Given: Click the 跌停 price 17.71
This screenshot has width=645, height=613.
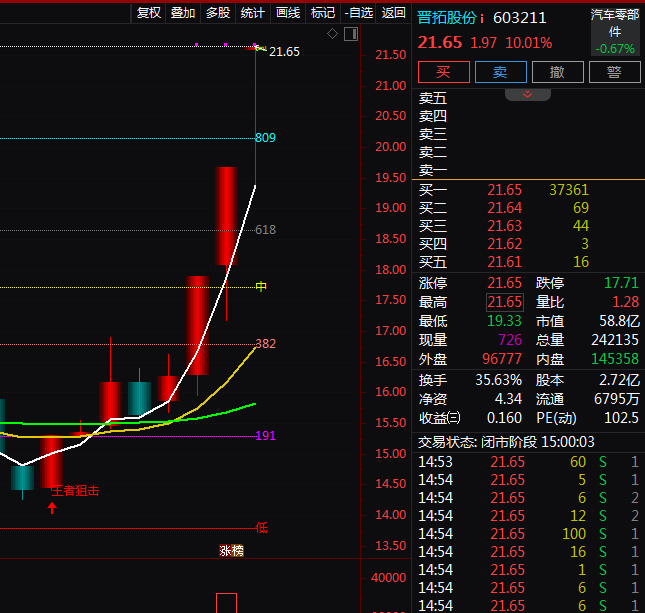Looking at the screenshot, I should tap(621, 283).
